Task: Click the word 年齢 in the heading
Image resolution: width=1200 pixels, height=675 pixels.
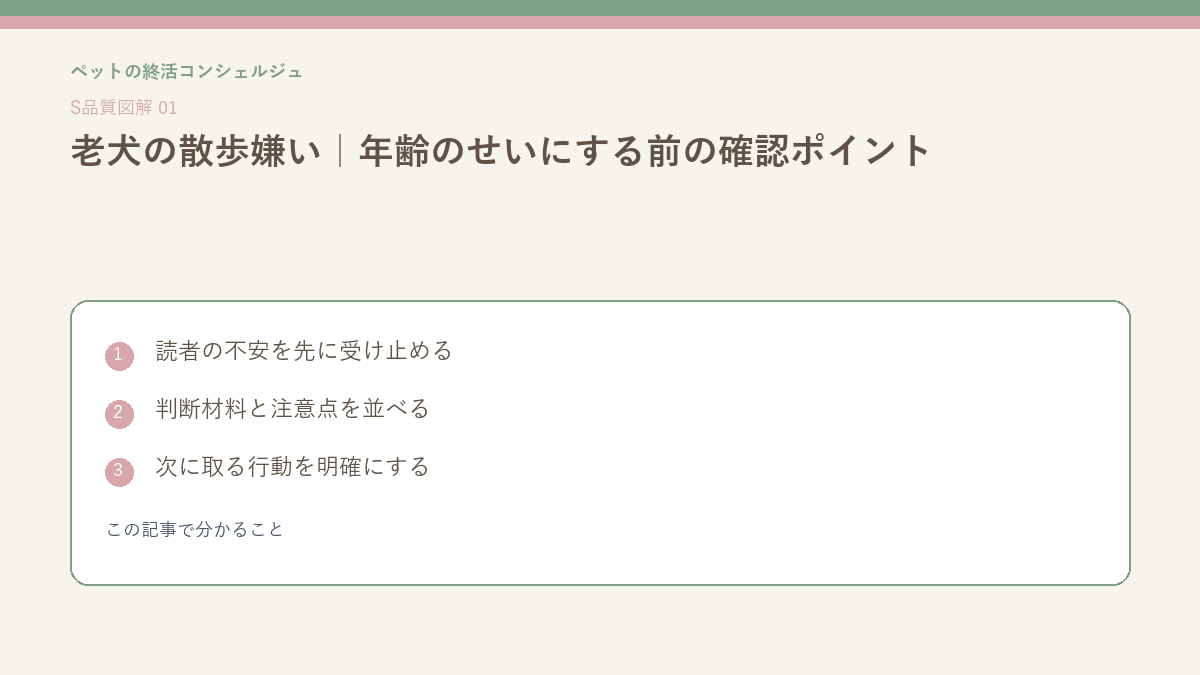Action: [x=394, y=150]
